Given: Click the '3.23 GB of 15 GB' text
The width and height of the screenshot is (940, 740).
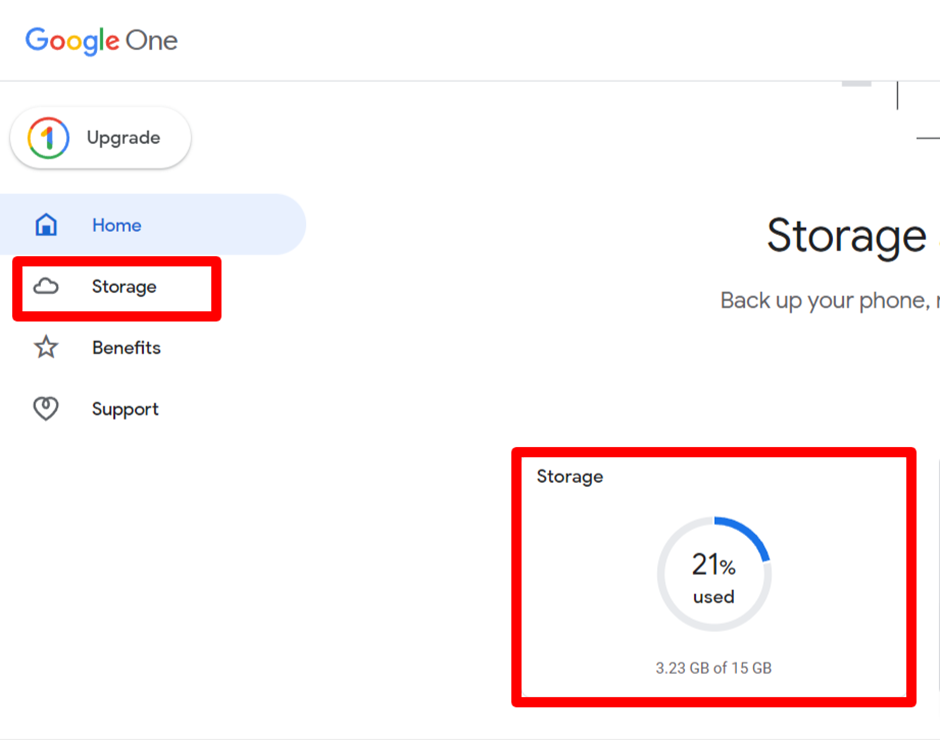Looking at the screenshot, I should [x=713, y=668].
